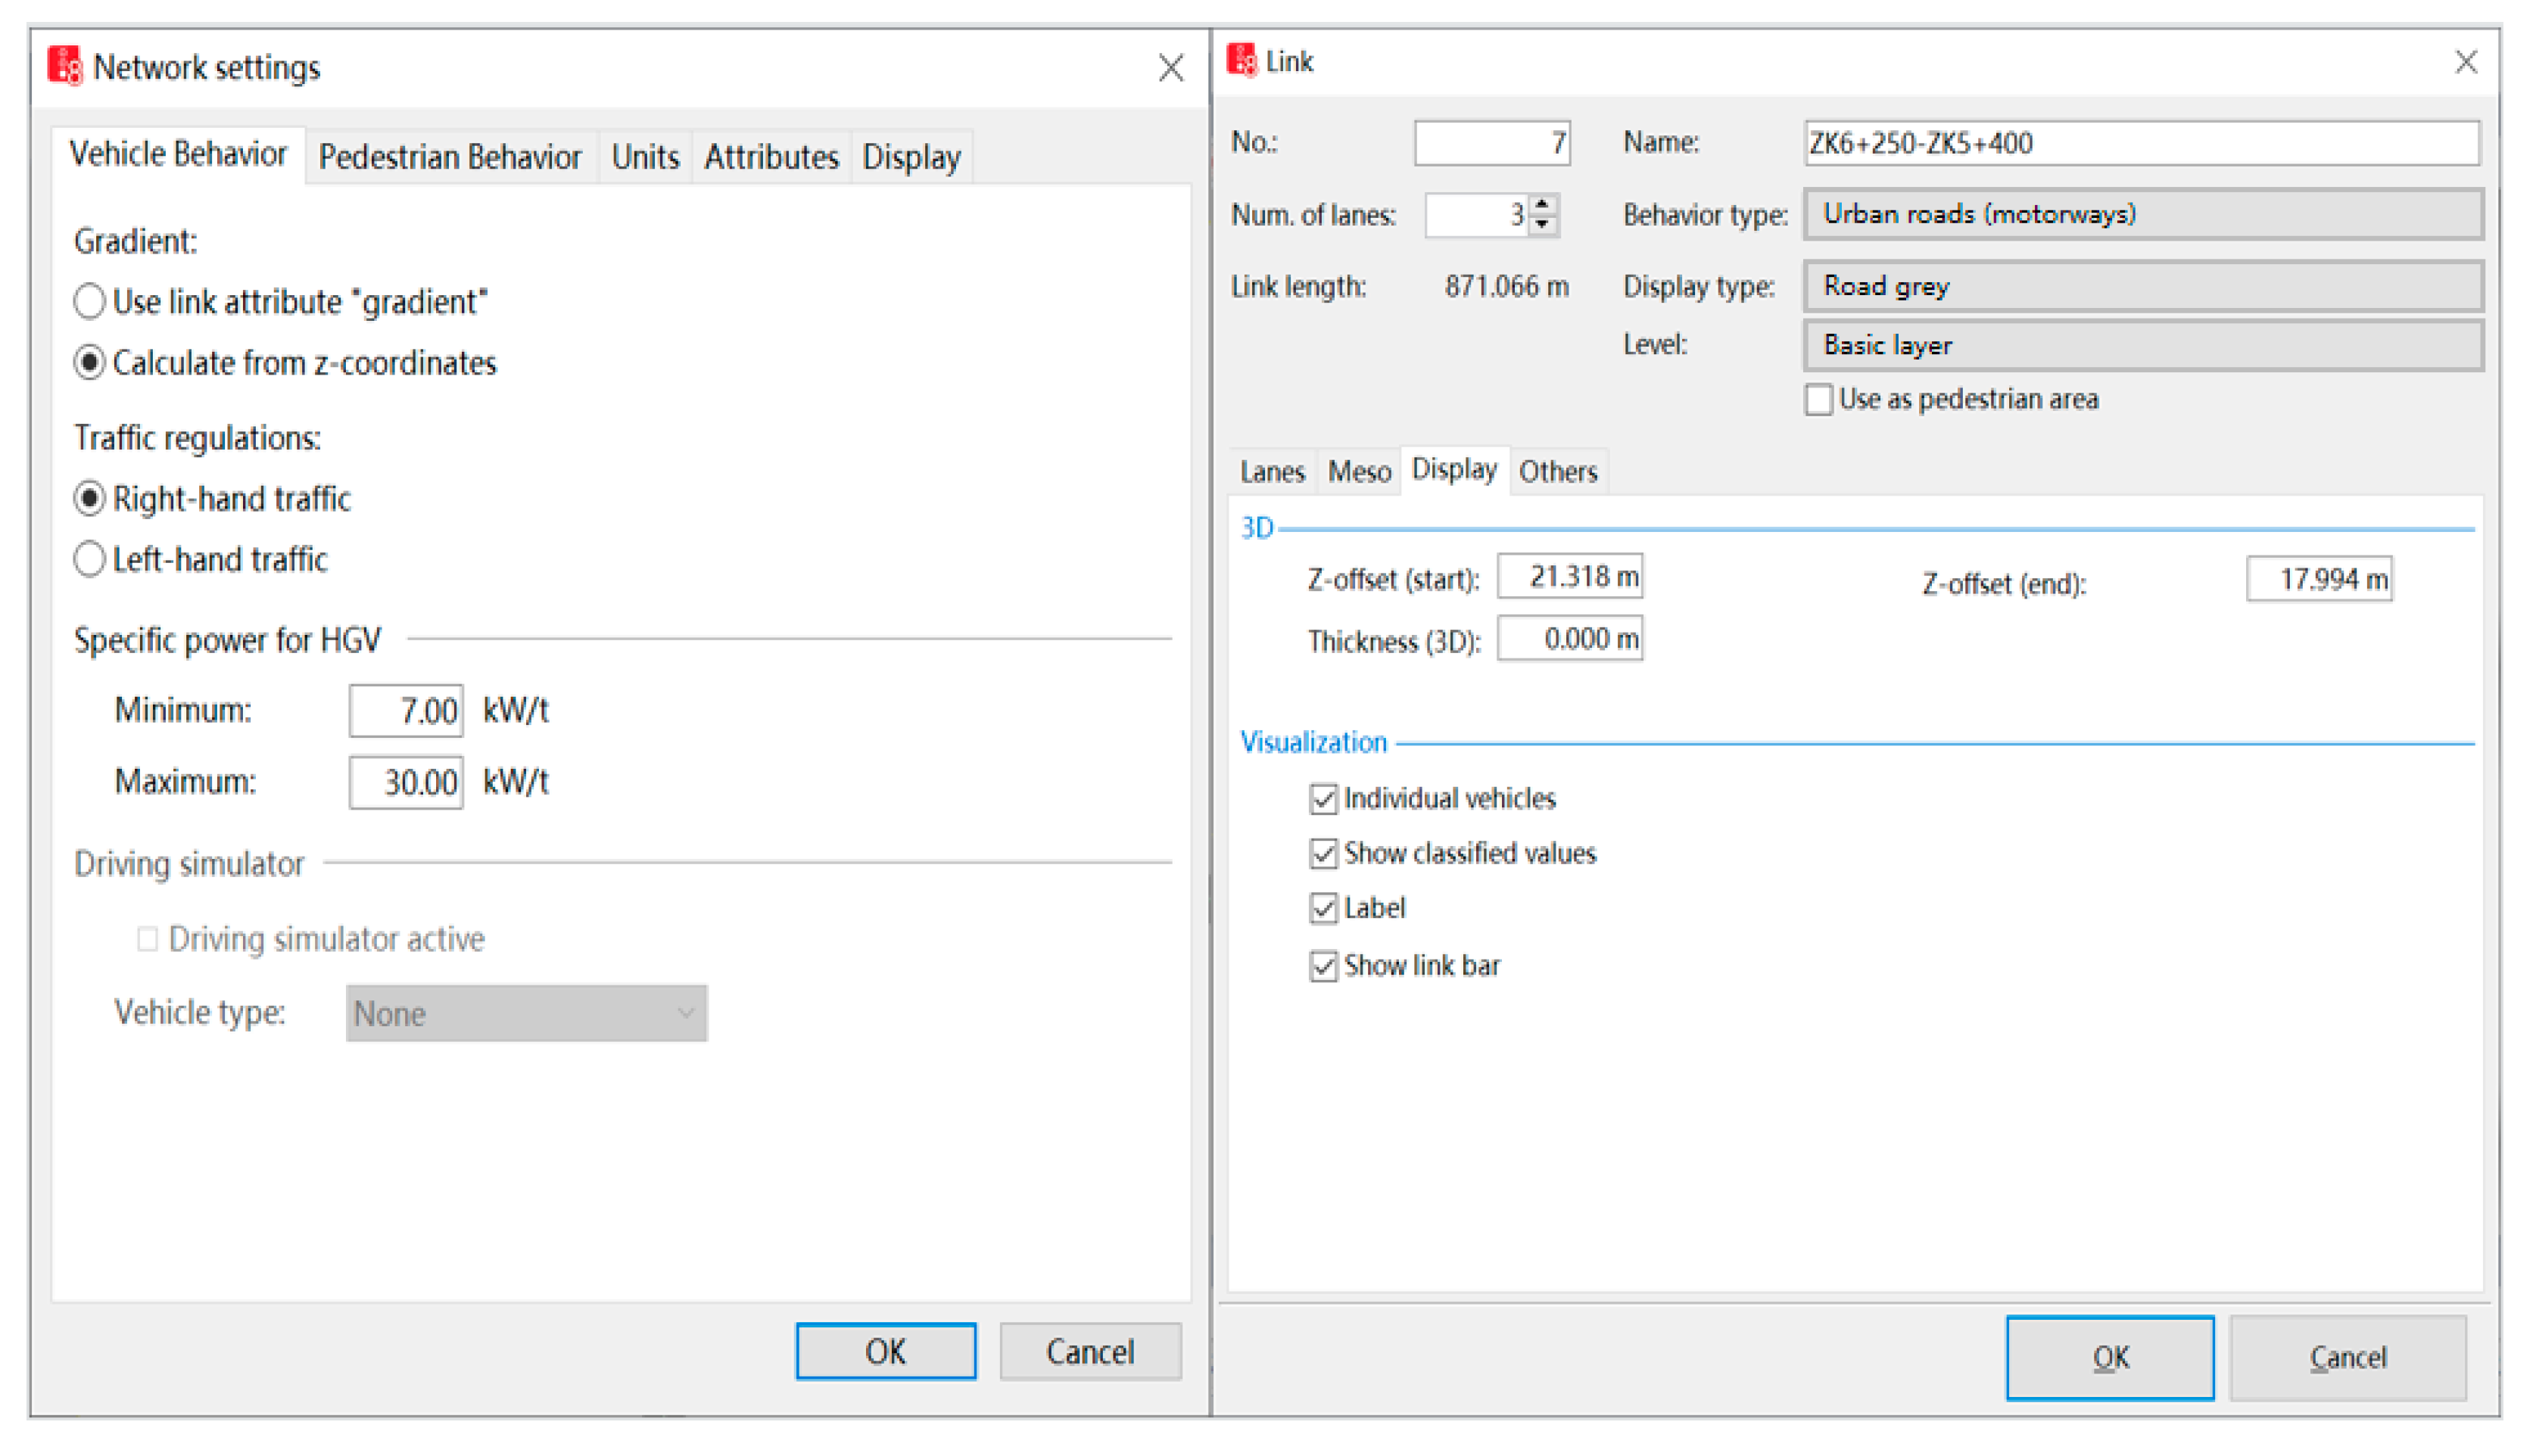The image size is (2536, 1456).
Task: Uncheck Show classified values checkbox
Action: pos(1323,853)
